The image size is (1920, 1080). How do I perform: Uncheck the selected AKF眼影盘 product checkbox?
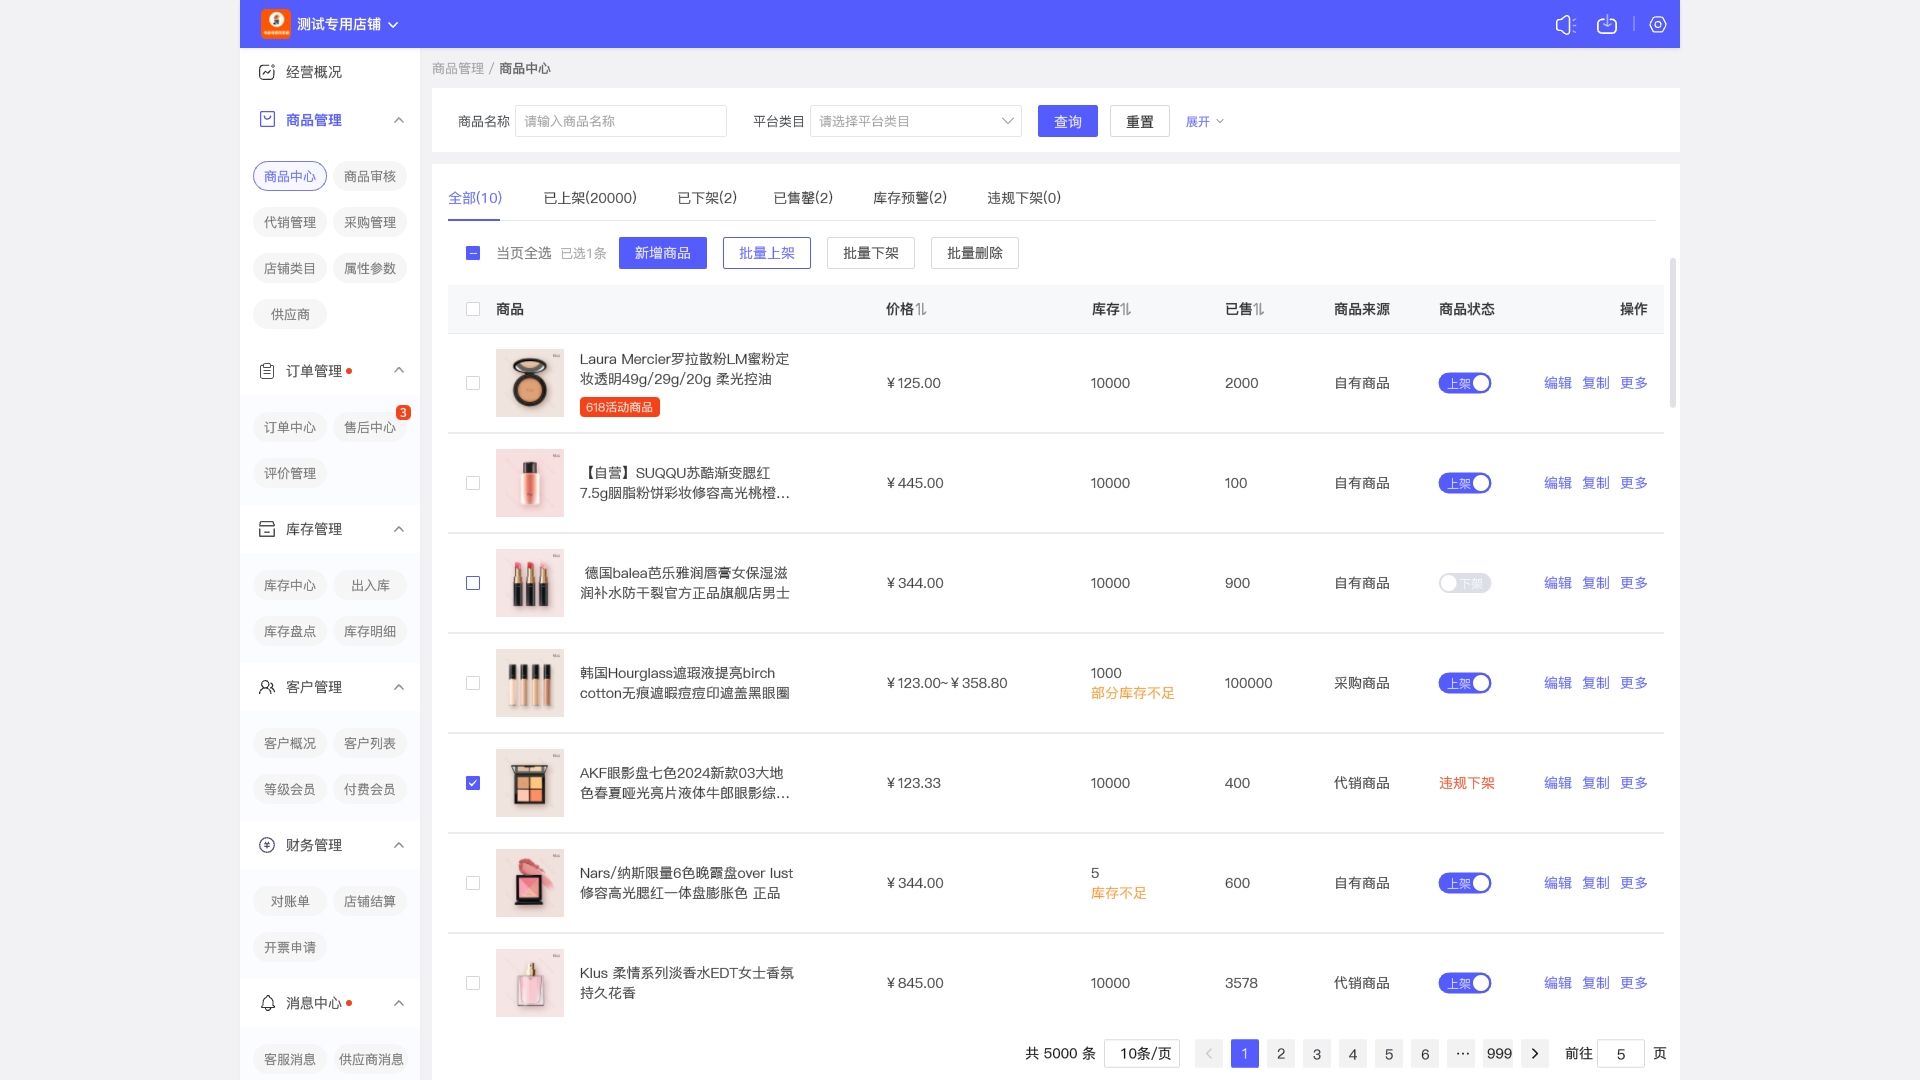coord(472,783)
